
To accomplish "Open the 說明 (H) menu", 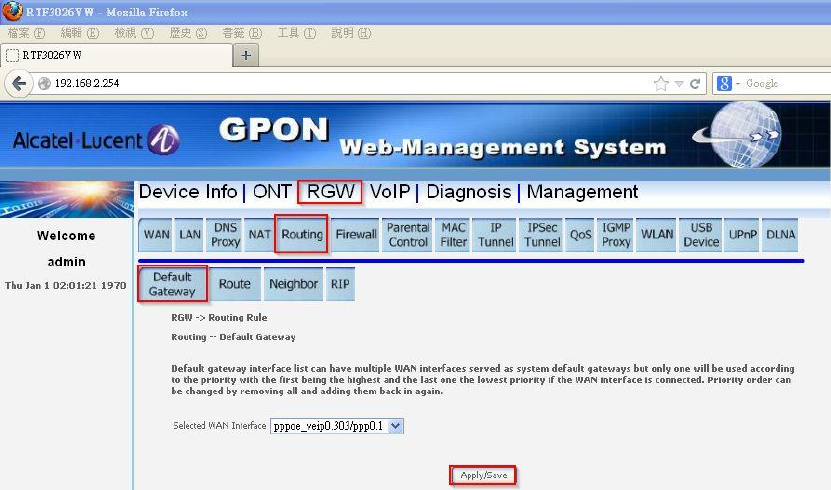I will [x=351, y=33].
